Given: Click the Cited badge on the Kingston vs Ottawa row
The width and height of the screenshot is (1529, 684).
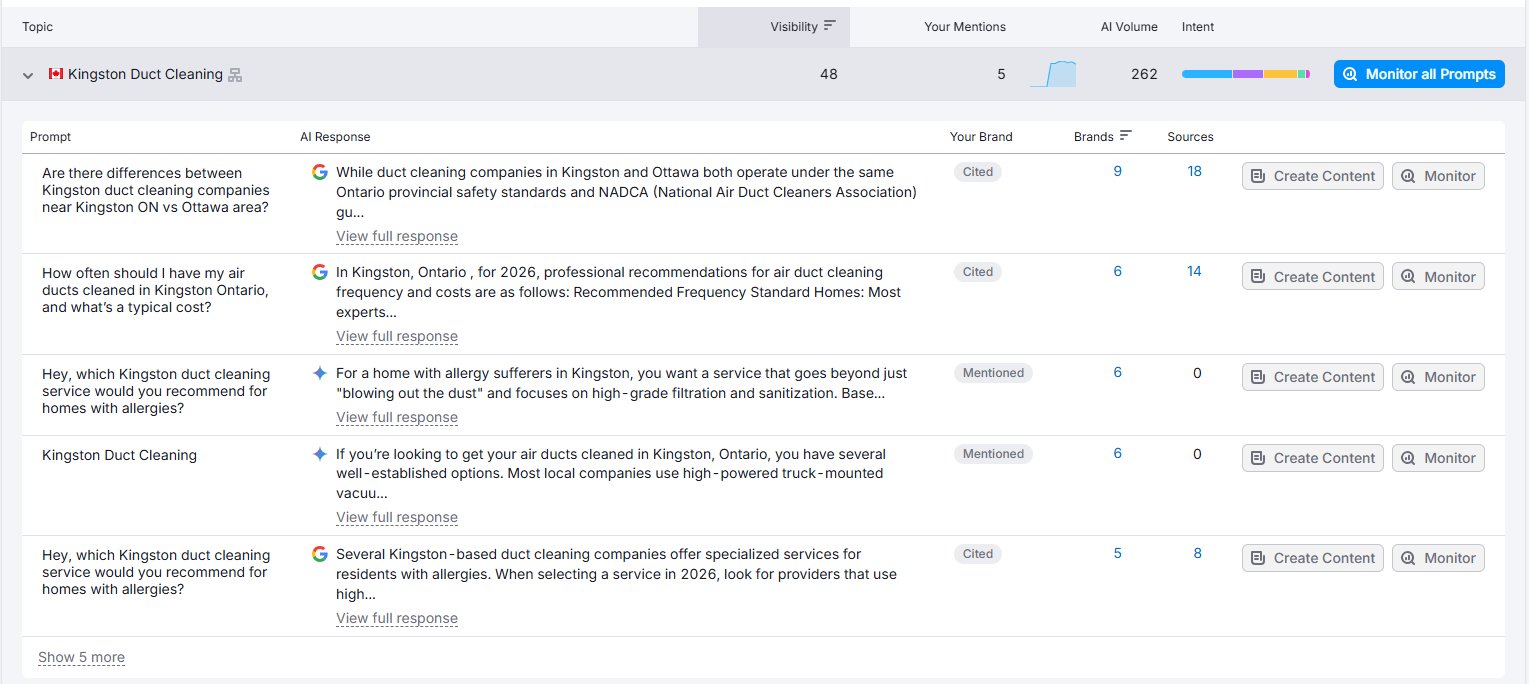Looking at the screenshot, I should 978,172.
